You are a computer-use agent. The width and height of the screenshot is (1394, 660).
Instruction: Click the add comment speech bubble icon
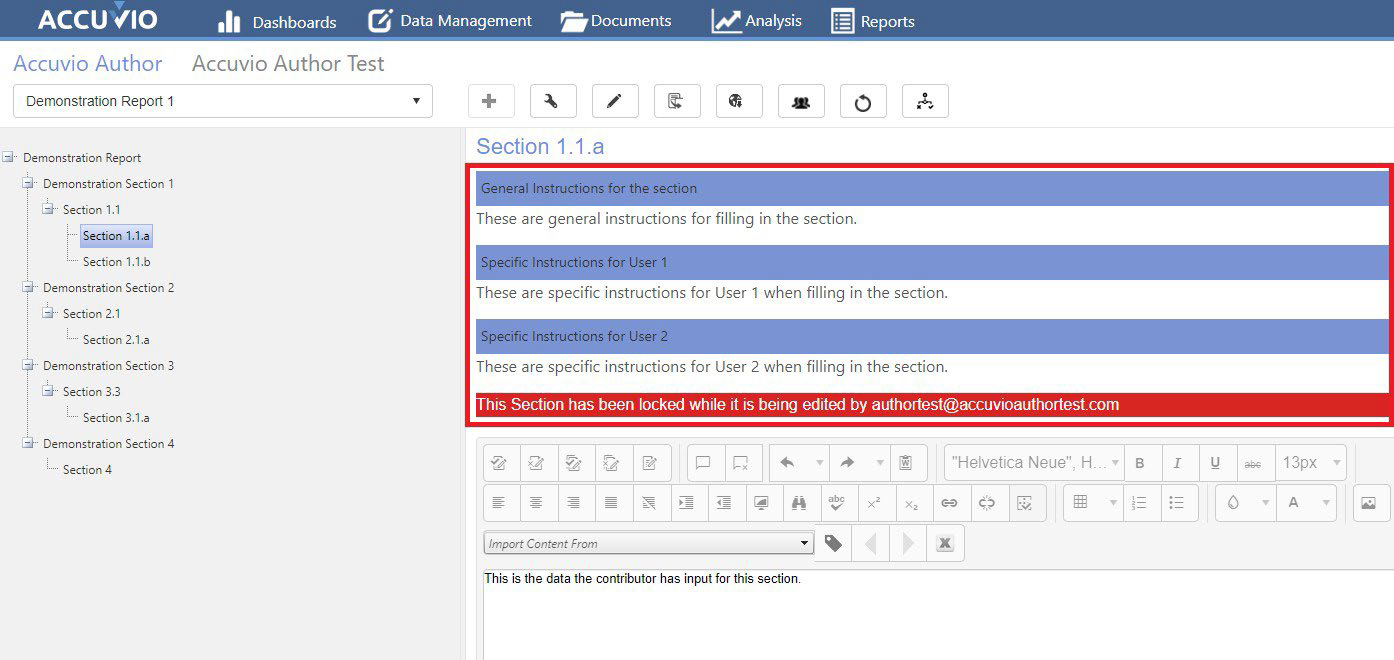click(x=704, y=463)
